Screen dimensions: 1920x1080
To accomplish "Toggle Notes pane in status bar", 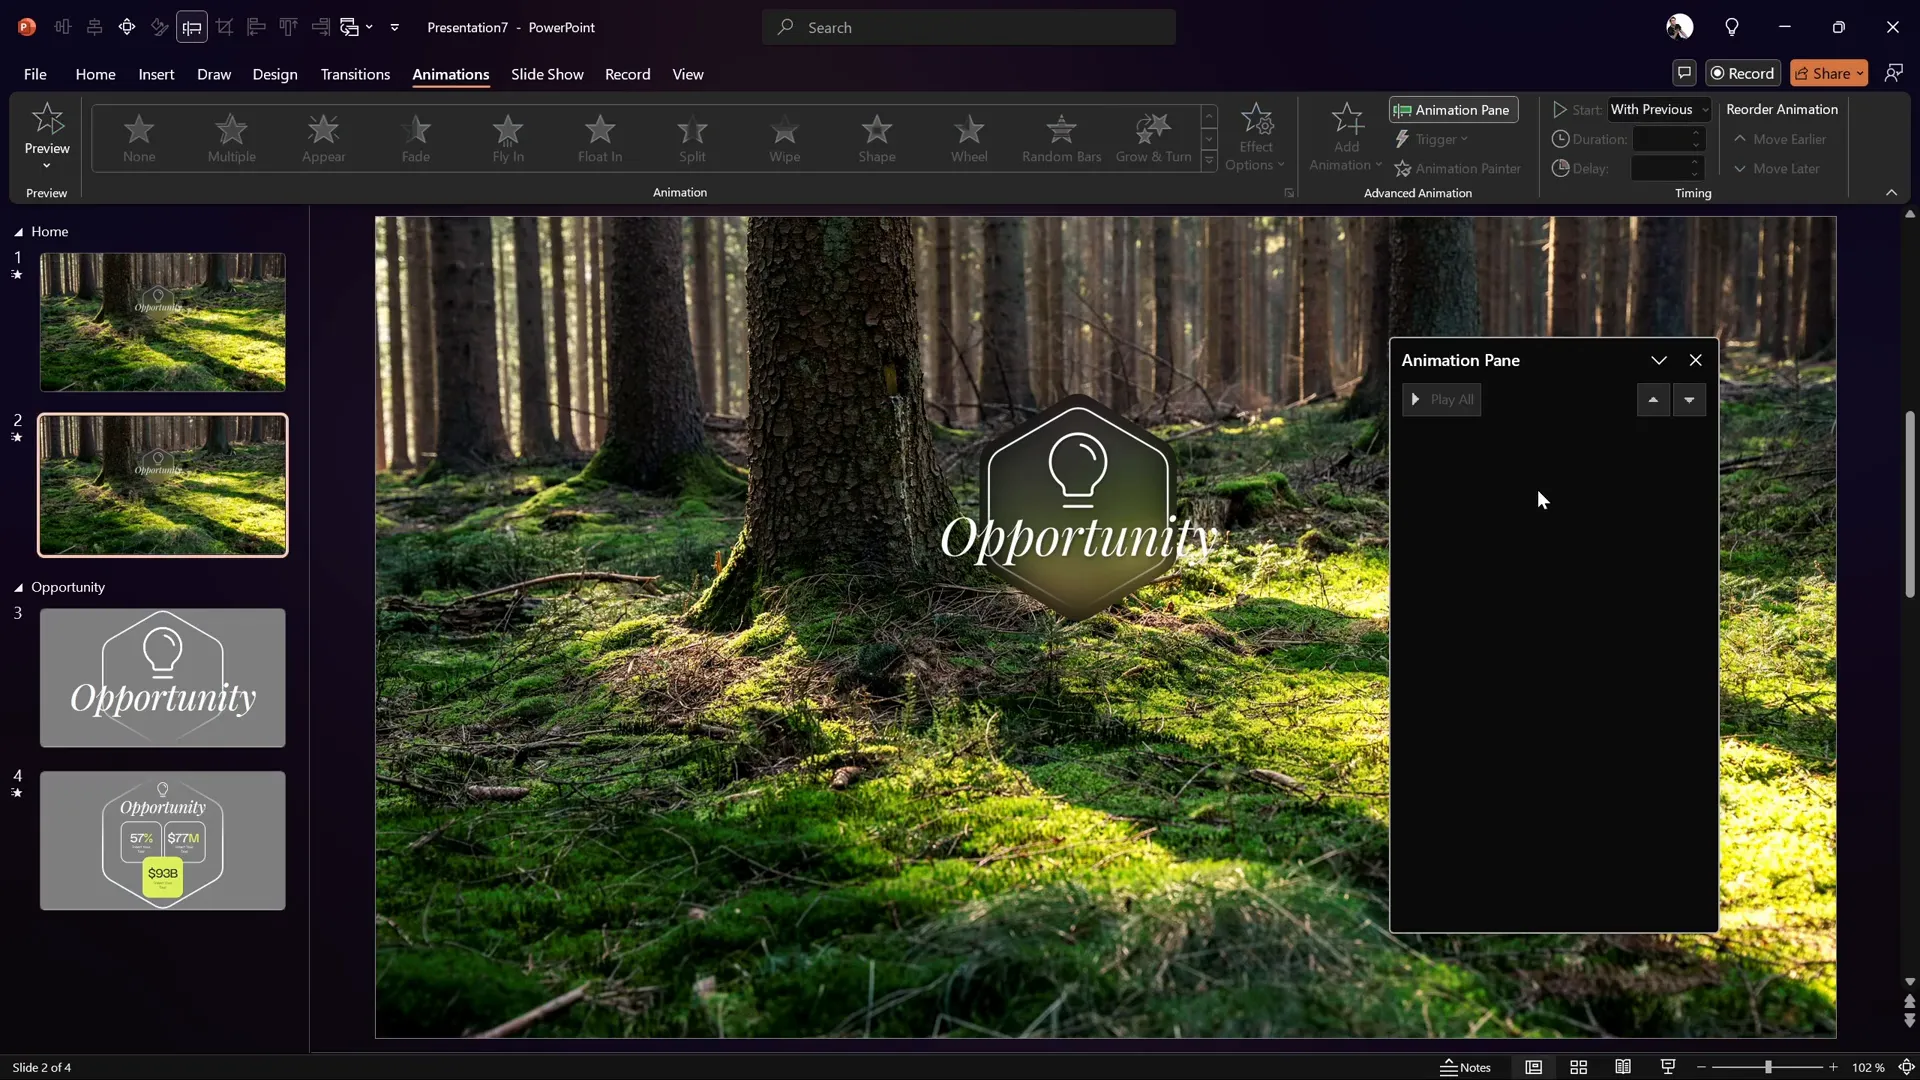I will click(x=1465, y=1067).
